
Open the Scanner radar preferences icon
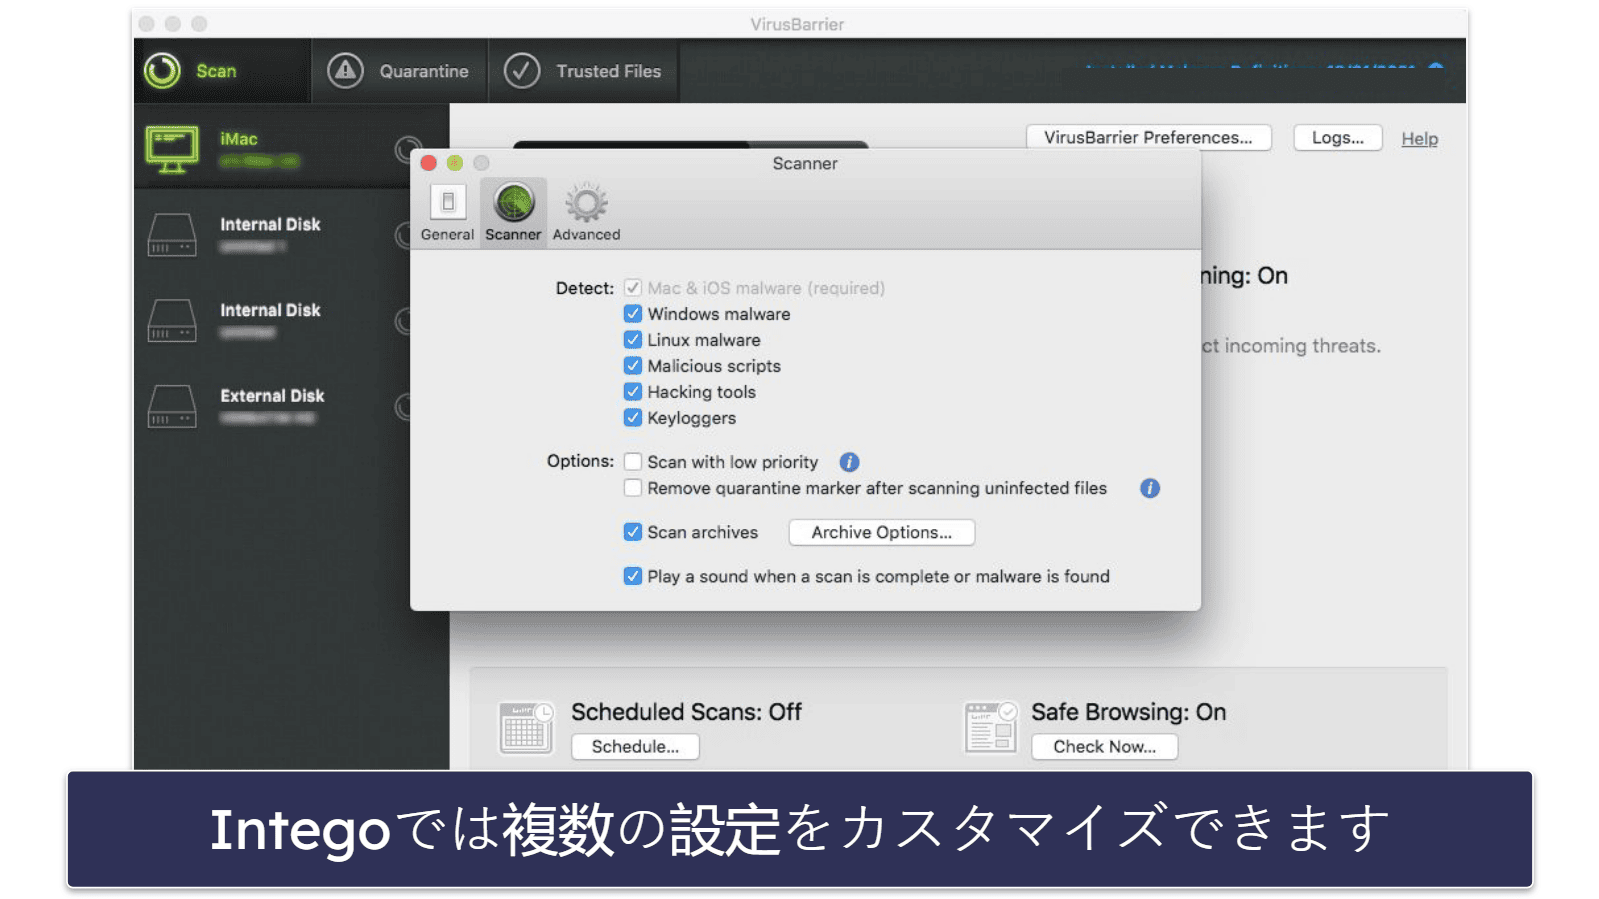coord(513,213)
